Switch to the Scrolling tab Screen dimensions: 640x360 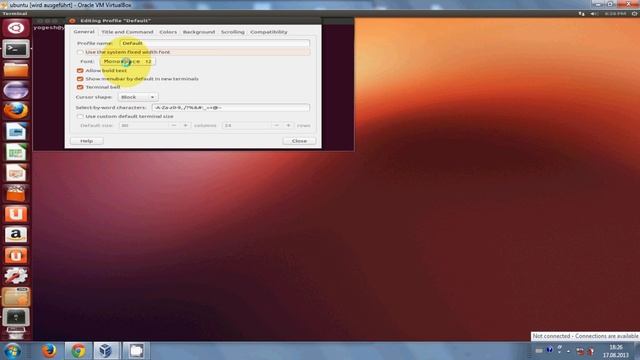coord(233,32)
